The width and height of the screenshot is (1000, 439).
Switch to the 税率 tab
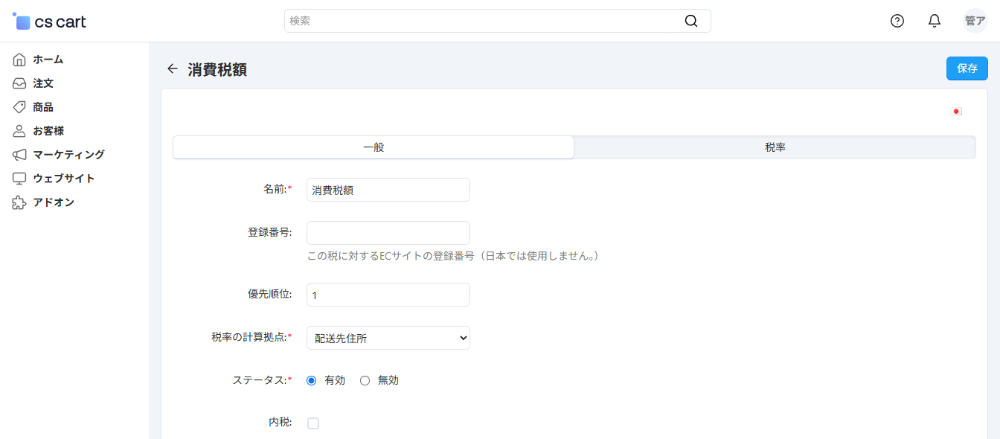[774, 147]
